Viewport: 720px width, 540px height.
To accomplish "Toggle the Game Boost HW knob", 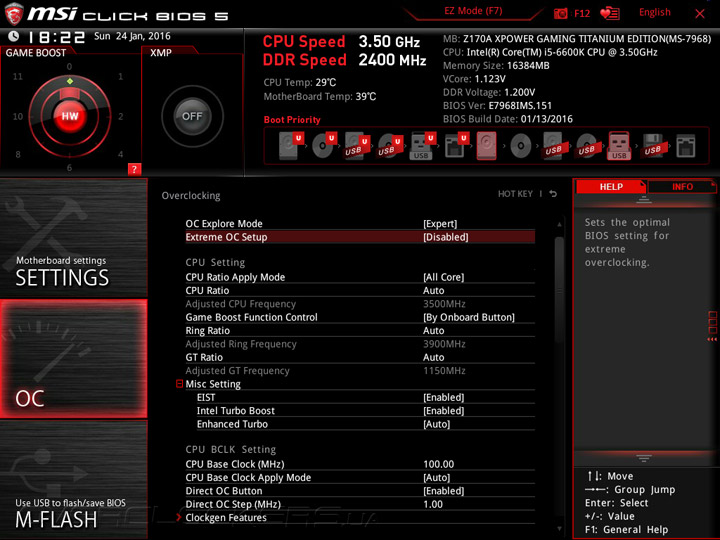I will pos(70,116).
